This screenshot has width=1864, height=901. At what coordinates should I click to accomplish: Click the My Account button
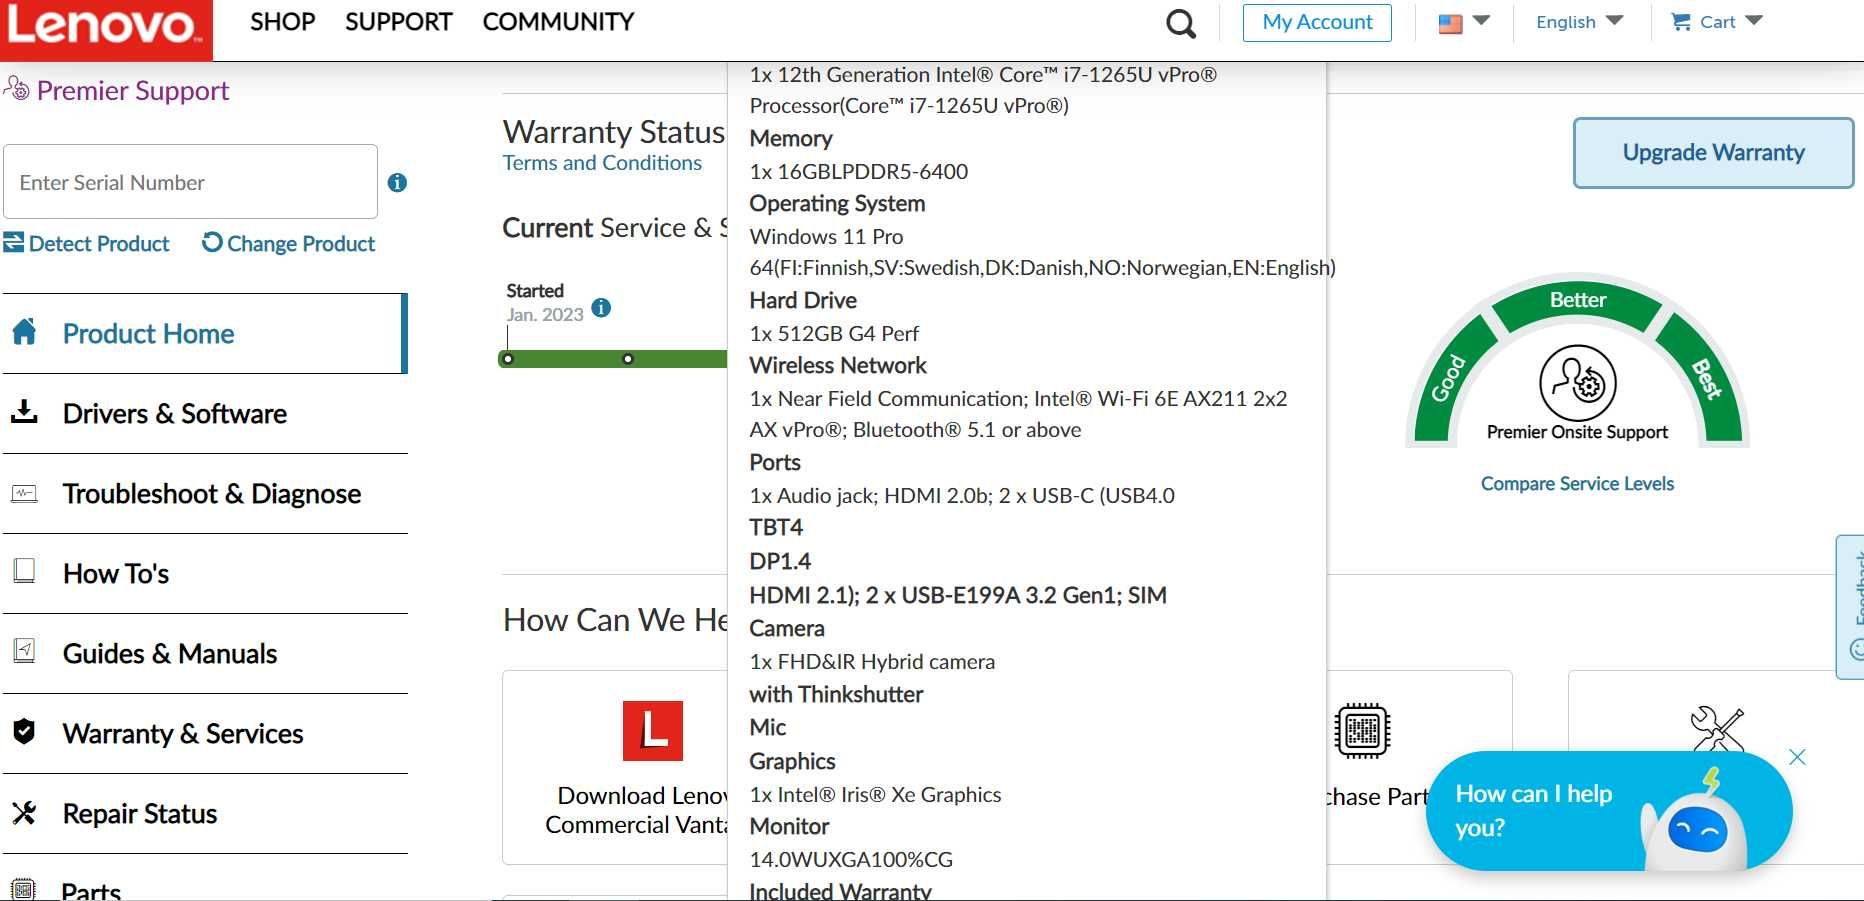(x=1317, y=22)
